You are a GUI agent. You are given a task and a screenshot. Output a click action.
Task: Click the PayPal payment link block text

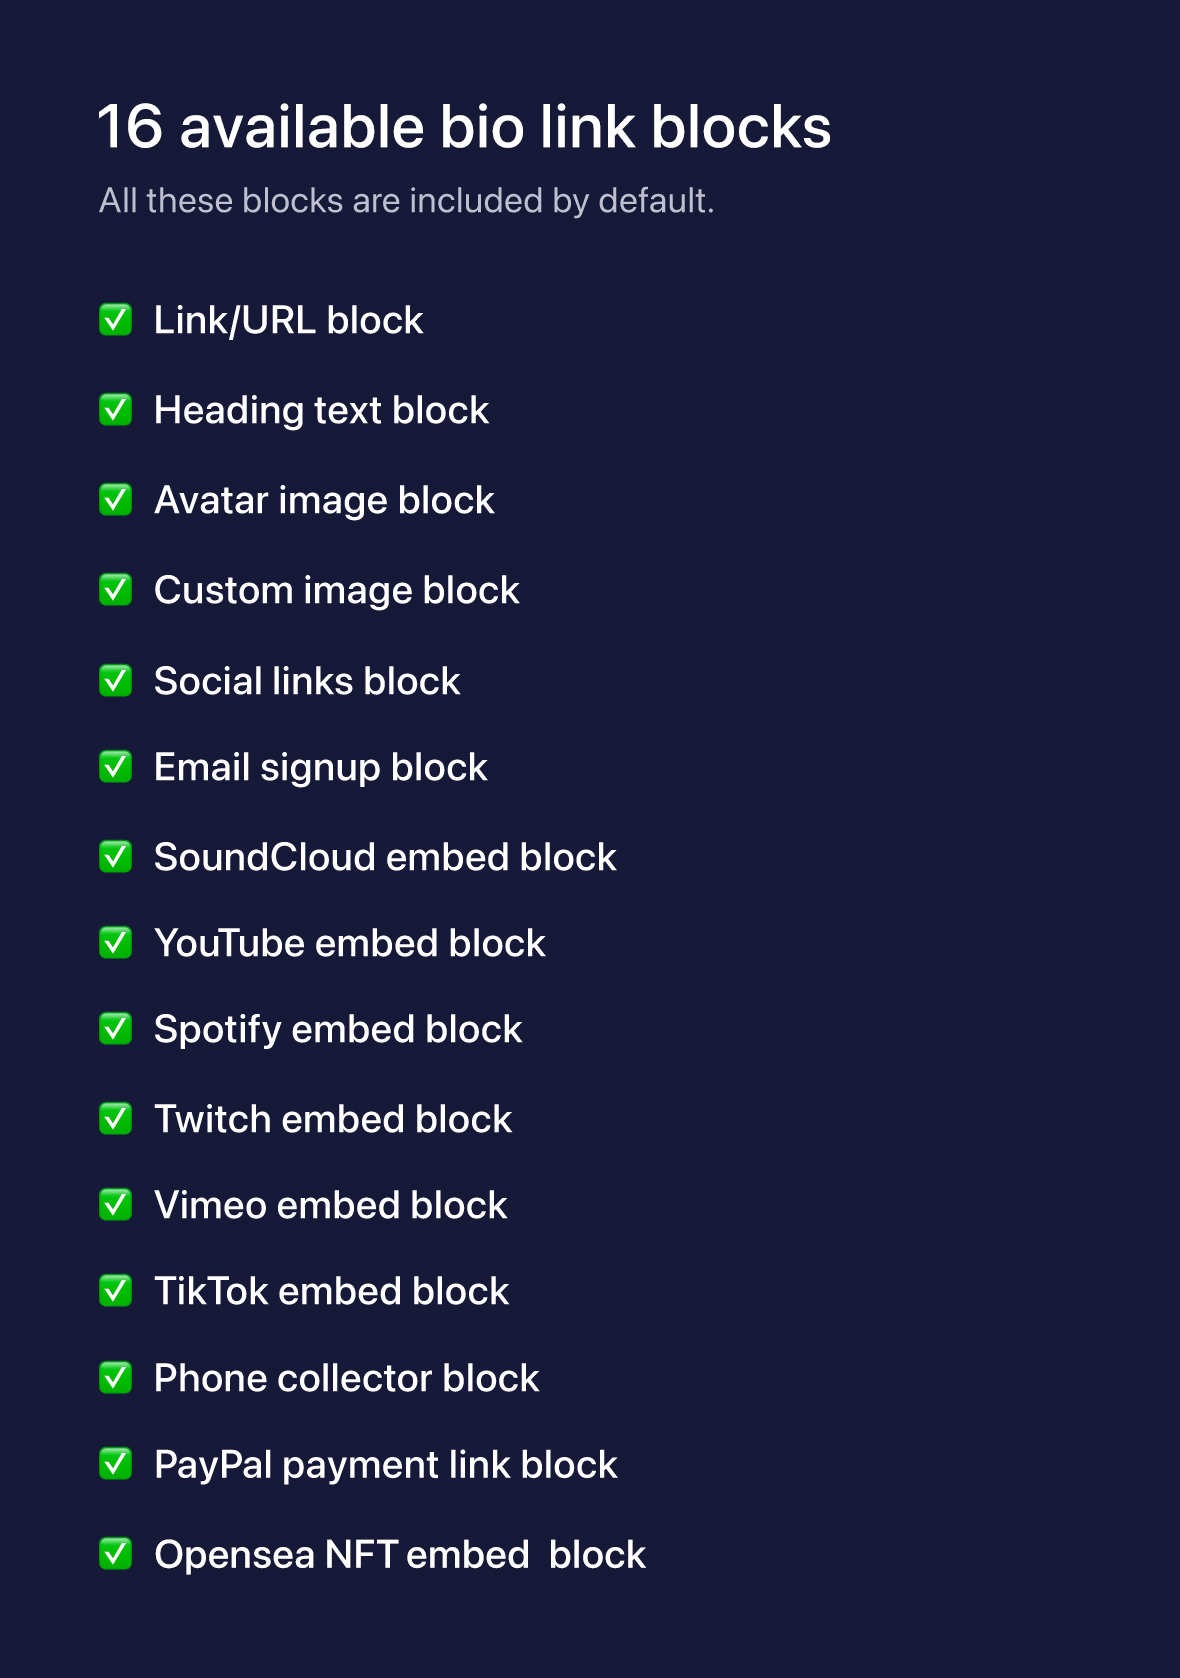point(385,1465)
